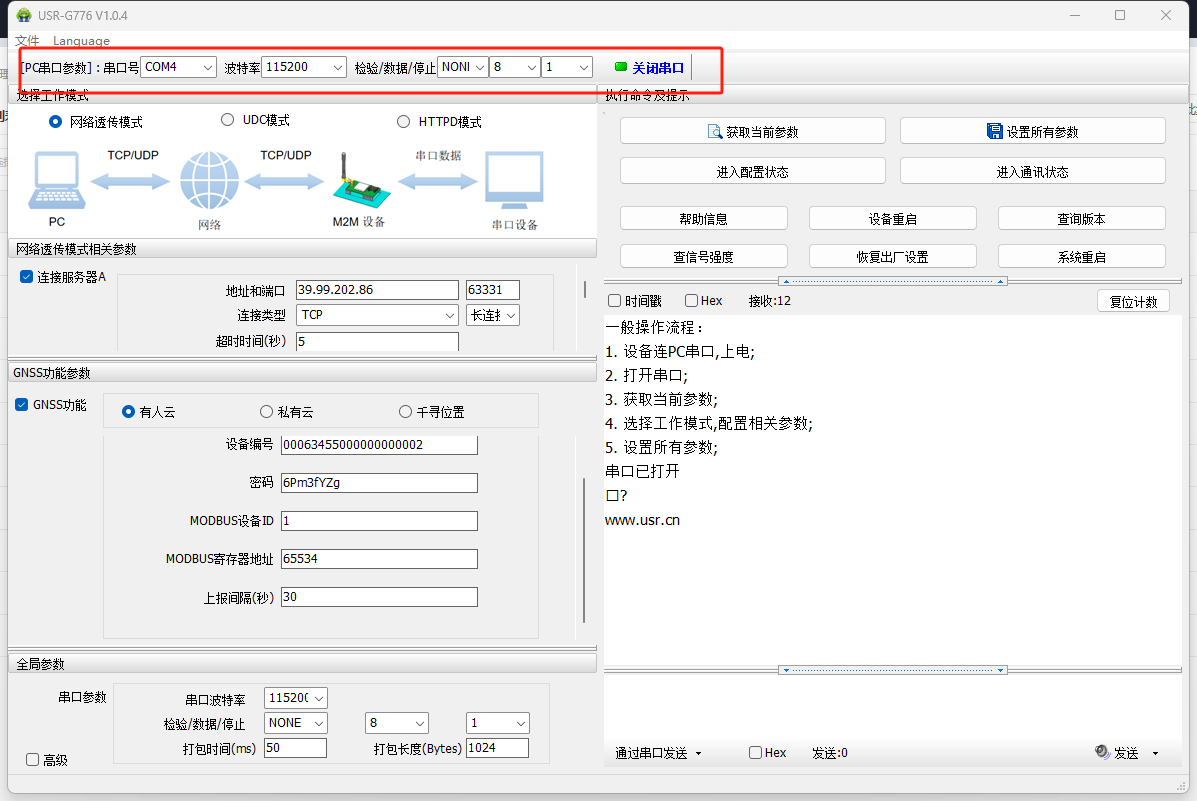Click the 发送 speaker send icon

[x=1102, y=752]
